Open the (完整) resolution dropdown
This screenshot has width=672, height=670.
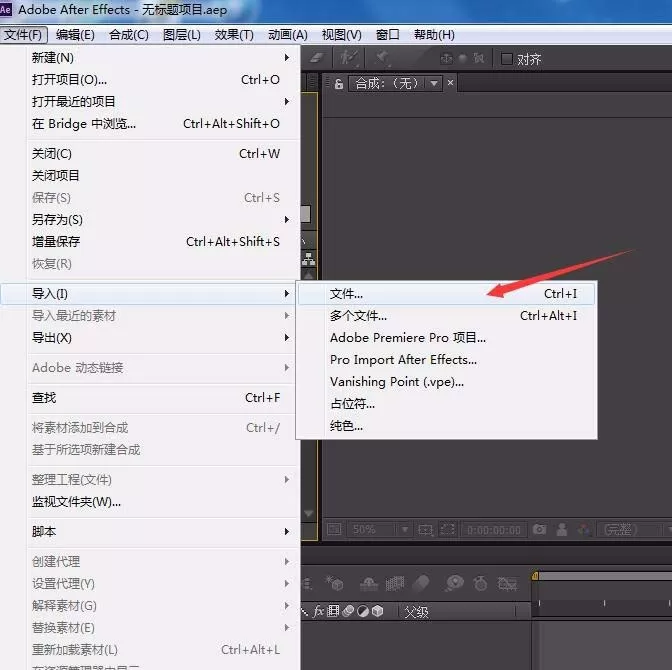pyautogui.click(x=632, y=530)
